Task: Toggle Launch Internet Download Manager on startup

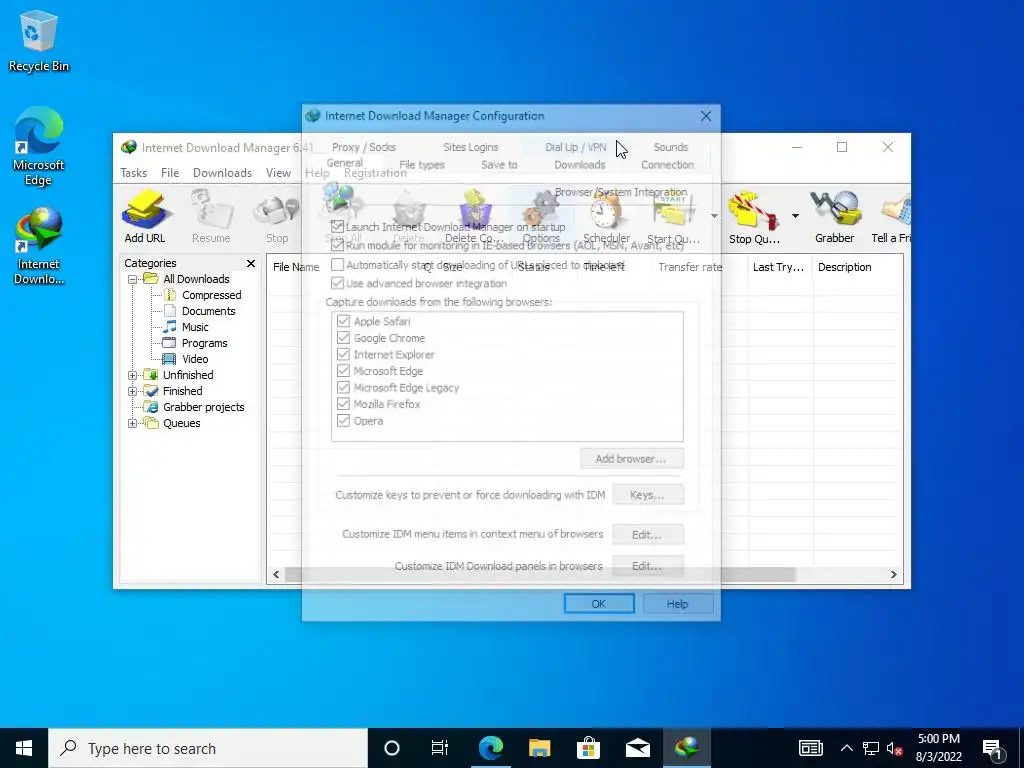Action: [x=337, y=227]
